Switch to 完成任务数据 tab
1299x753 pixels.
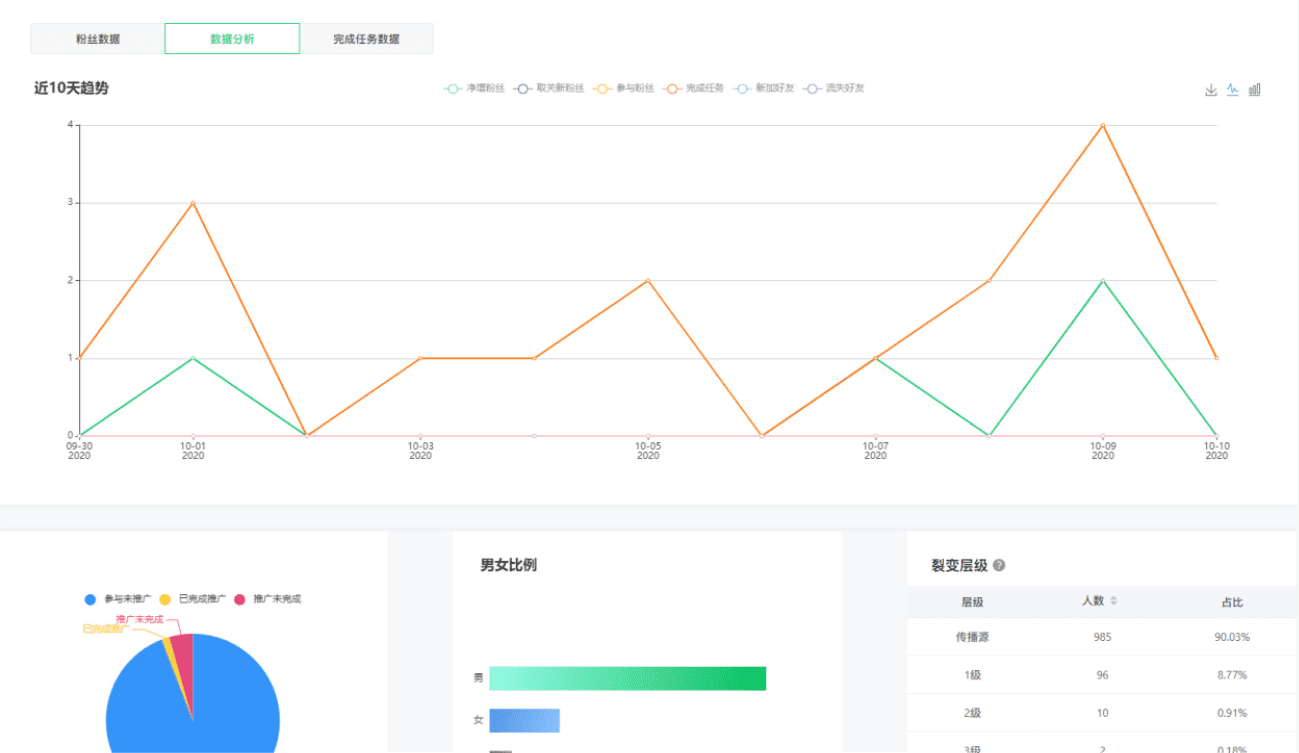coord(366,39)
